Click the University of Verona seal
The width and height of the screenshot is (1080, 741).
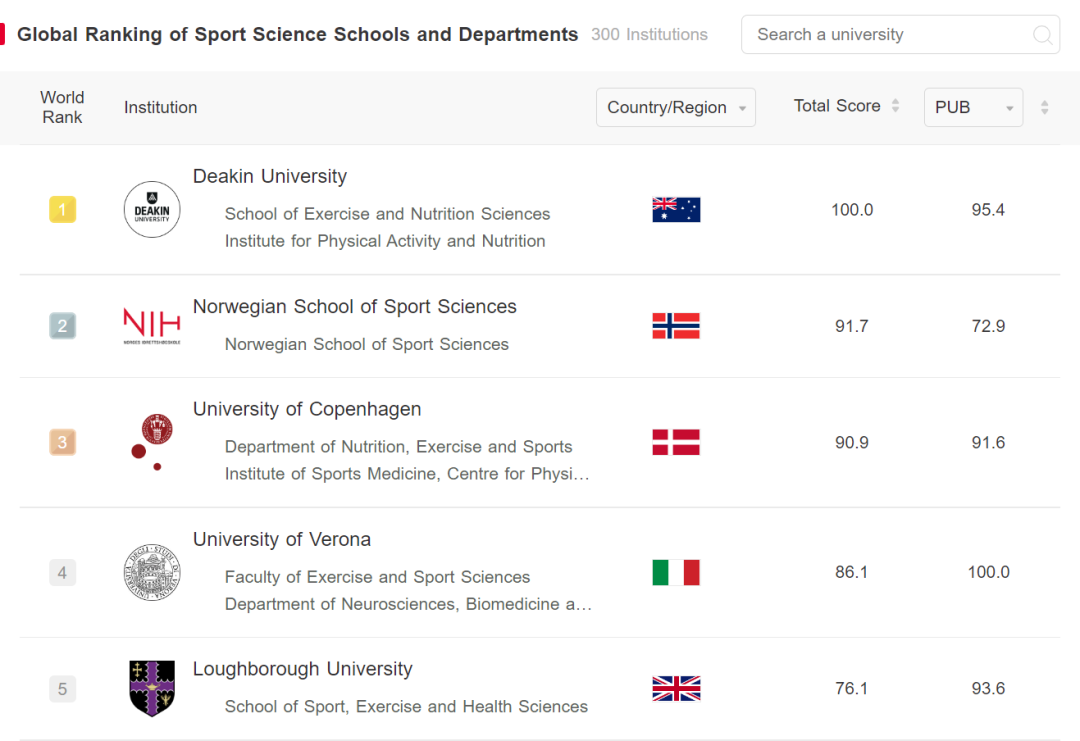[x=152, y=572]
